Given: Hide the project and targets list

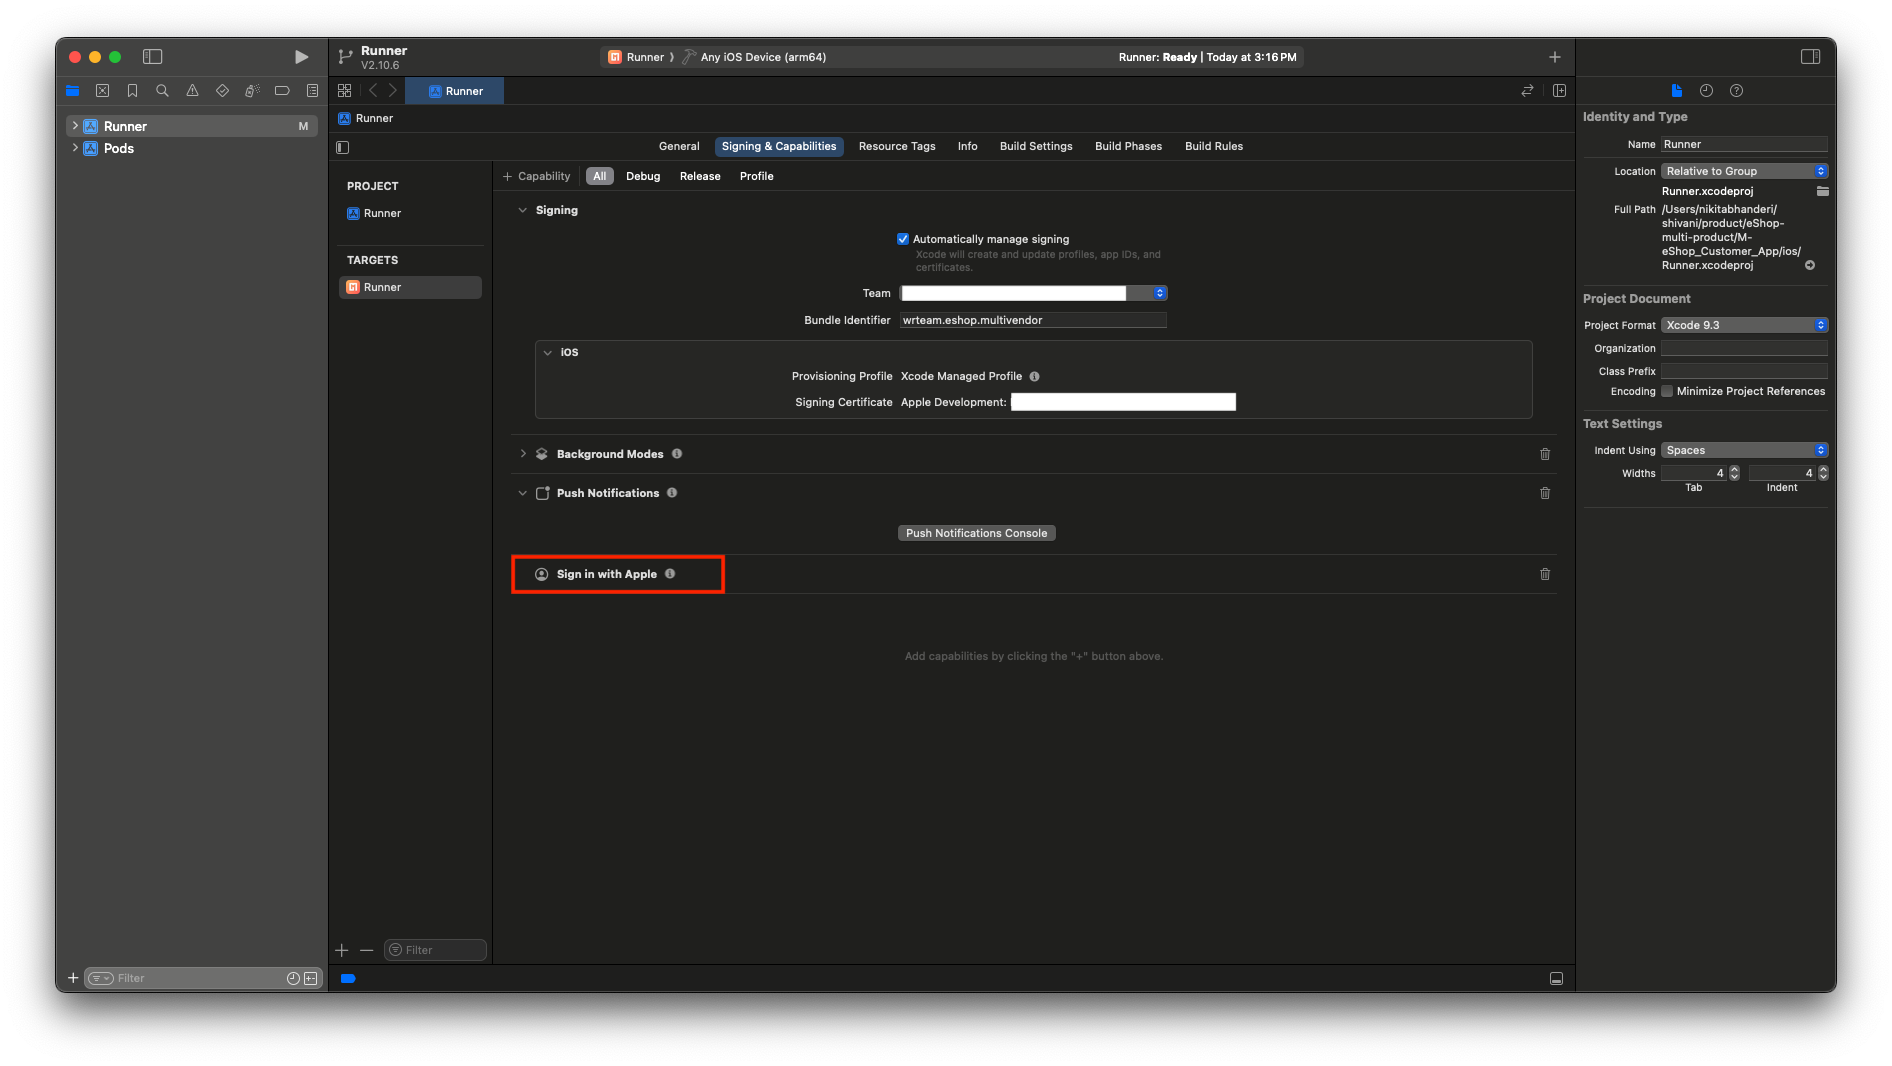Looking at the screenshot, I should coord(343,147).
